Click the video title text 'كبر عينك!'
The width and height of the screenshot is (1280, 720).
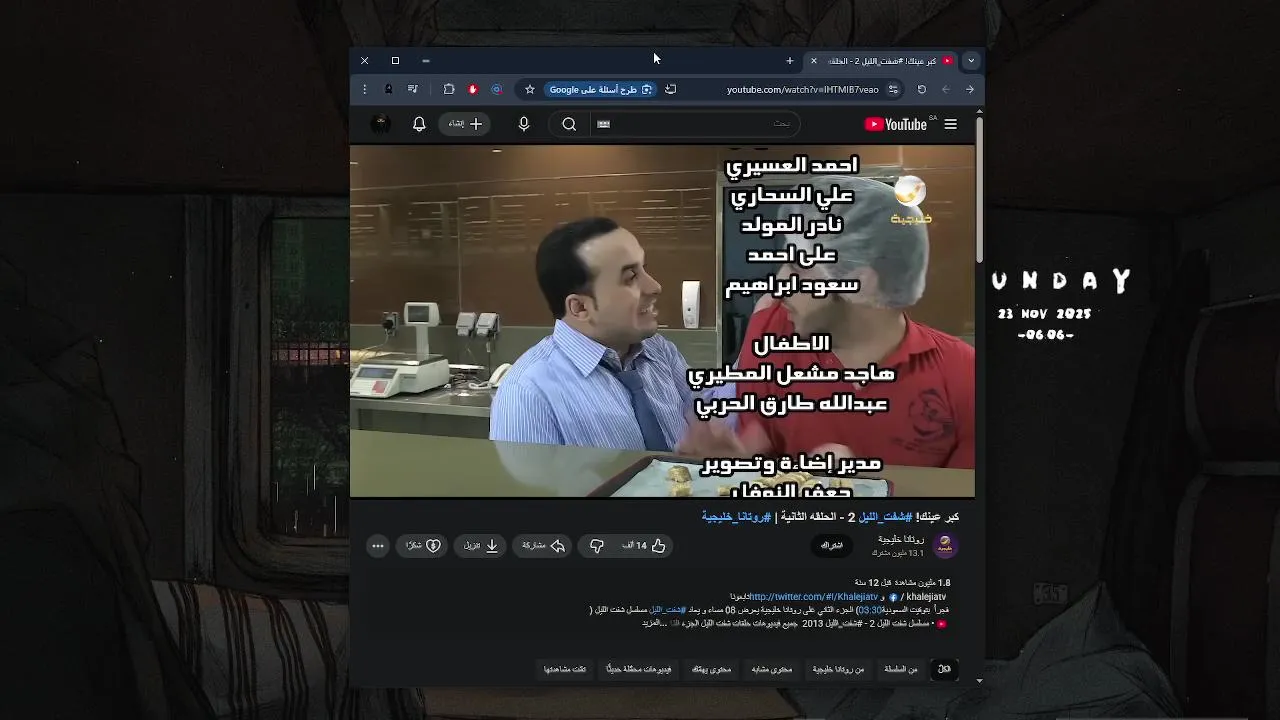click(938, 517)
